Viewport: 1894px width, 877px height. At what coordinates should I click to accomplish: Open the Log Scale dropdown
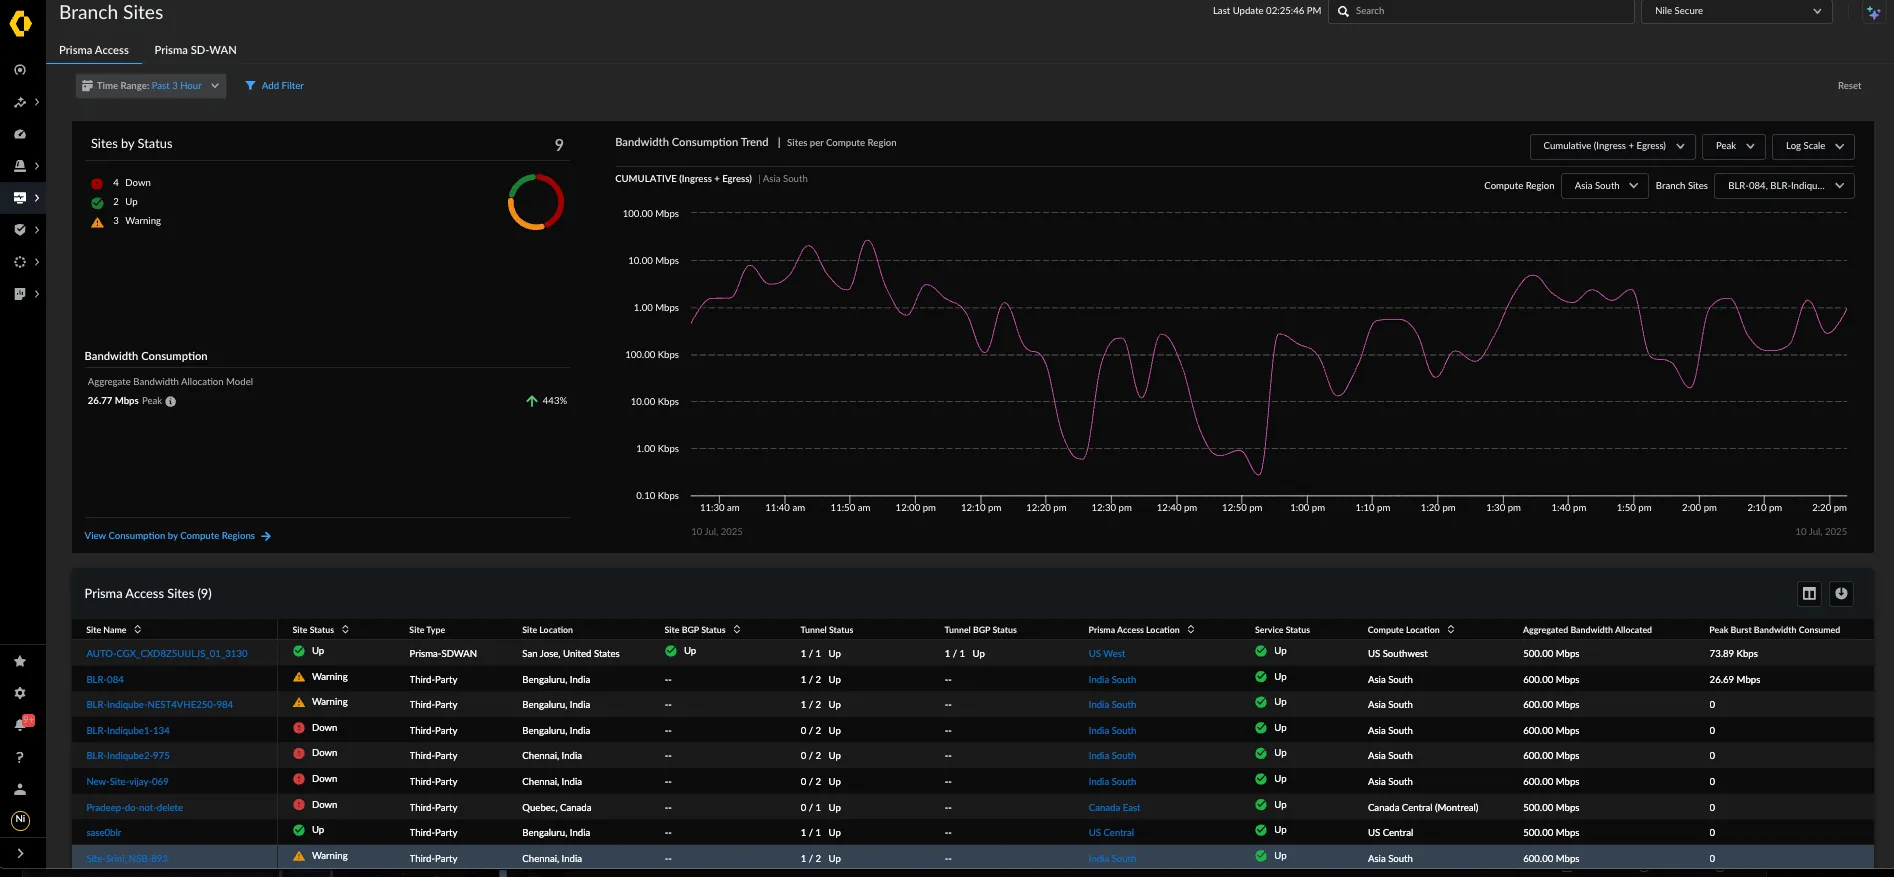point(1814,146)
